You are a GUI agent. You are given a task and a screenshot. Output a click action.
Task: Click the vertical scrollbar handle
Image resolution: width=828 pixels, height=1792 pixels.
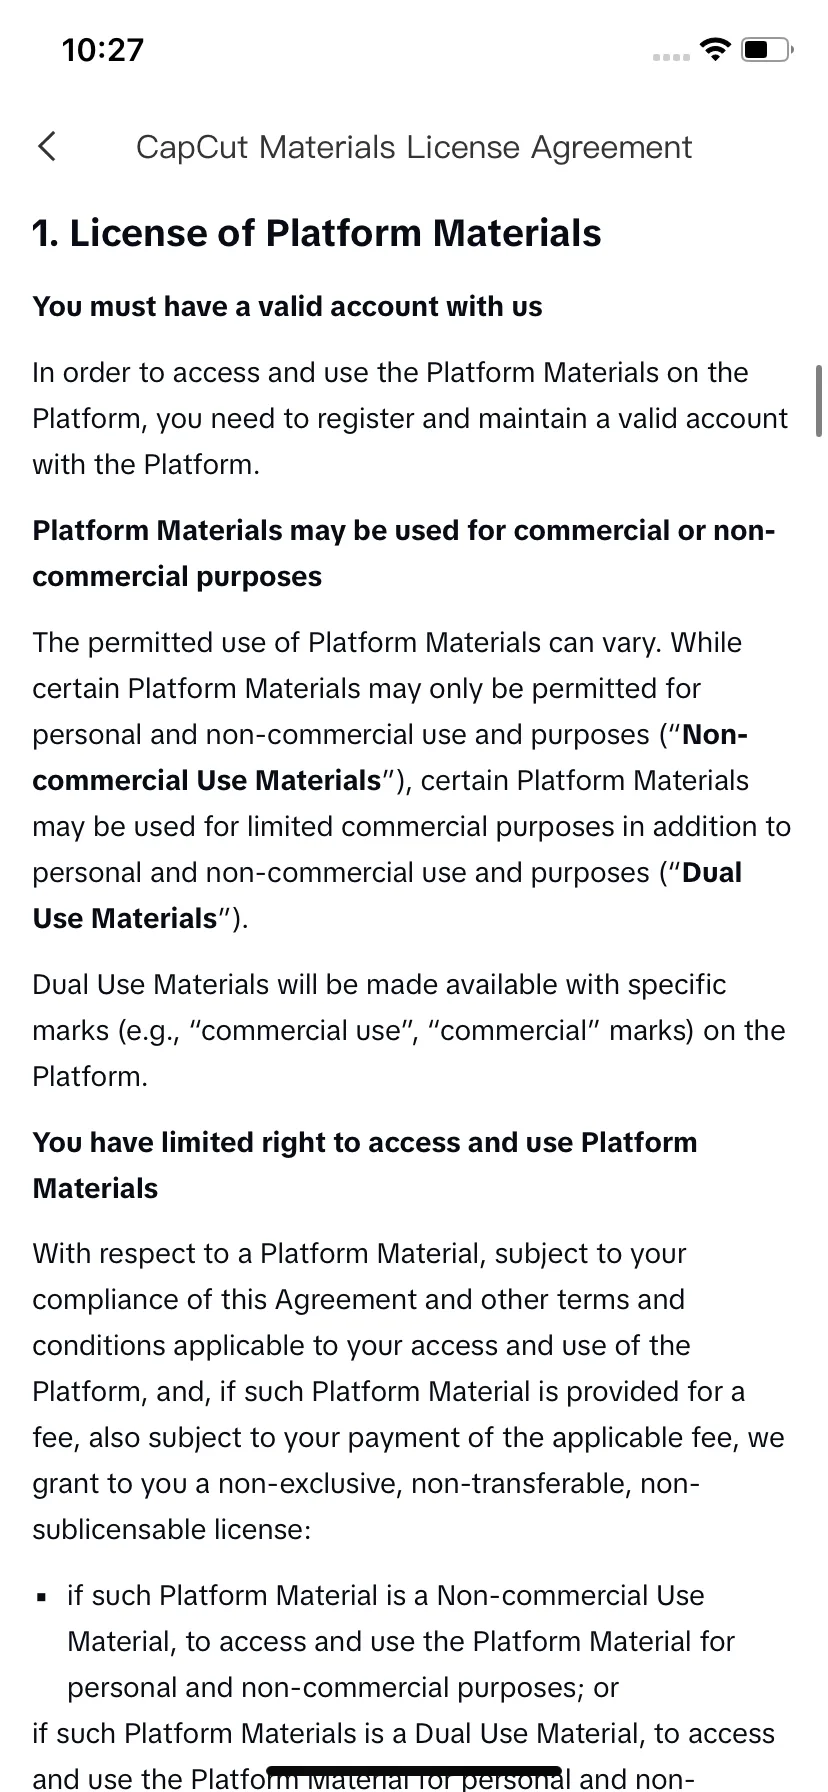819,401
